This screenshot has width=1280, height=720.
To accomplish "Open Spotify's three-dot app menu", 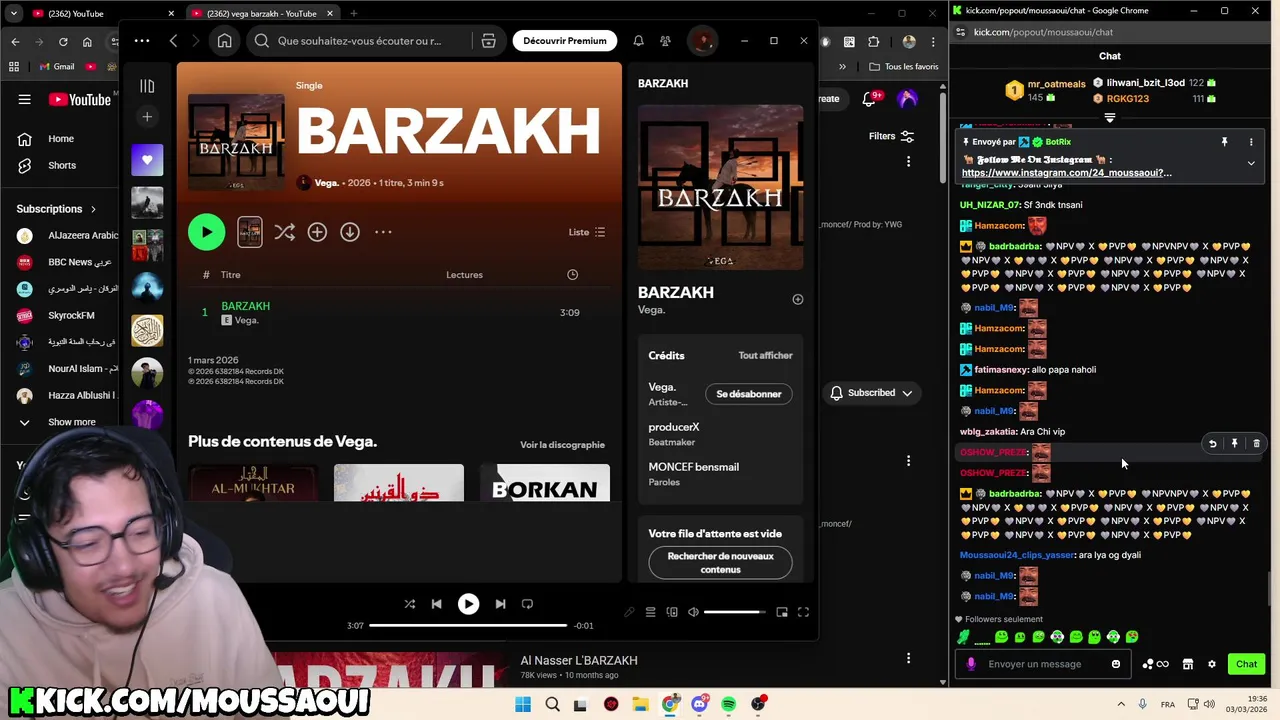I will point(142,41).
